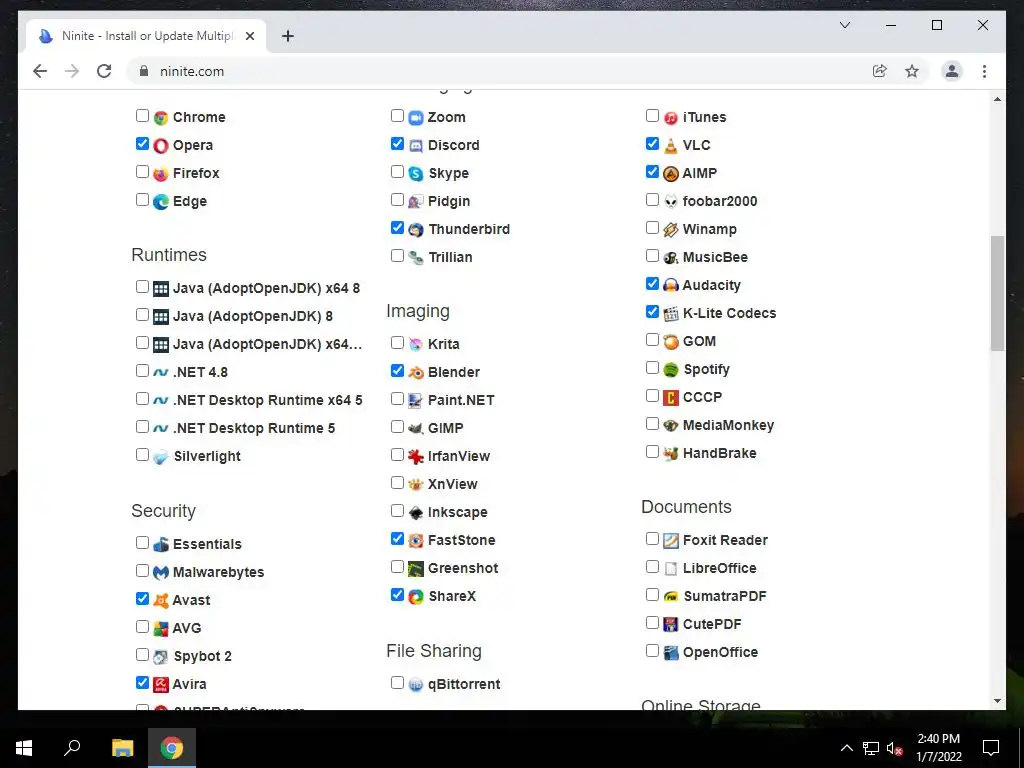Reload the ninite.com page

pyautogui.click(x=104, y=71)
